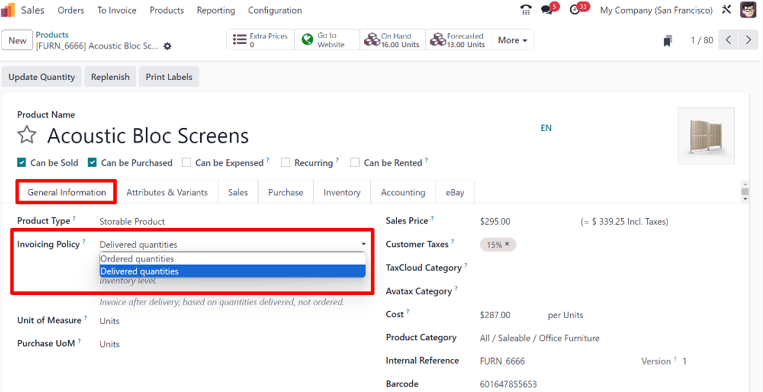Image resolution: width=763 pixels, height=392 pixels.
Task: Select Delivered quantities option in list
Action: [x=232, y=271]
